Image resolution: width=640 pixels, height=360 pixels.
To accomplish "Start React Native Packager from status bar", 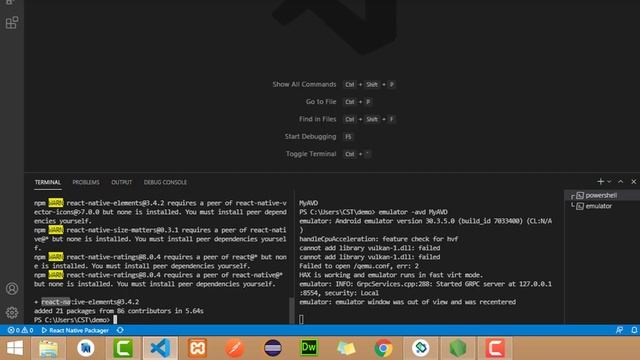I will [x=75, y=330].
